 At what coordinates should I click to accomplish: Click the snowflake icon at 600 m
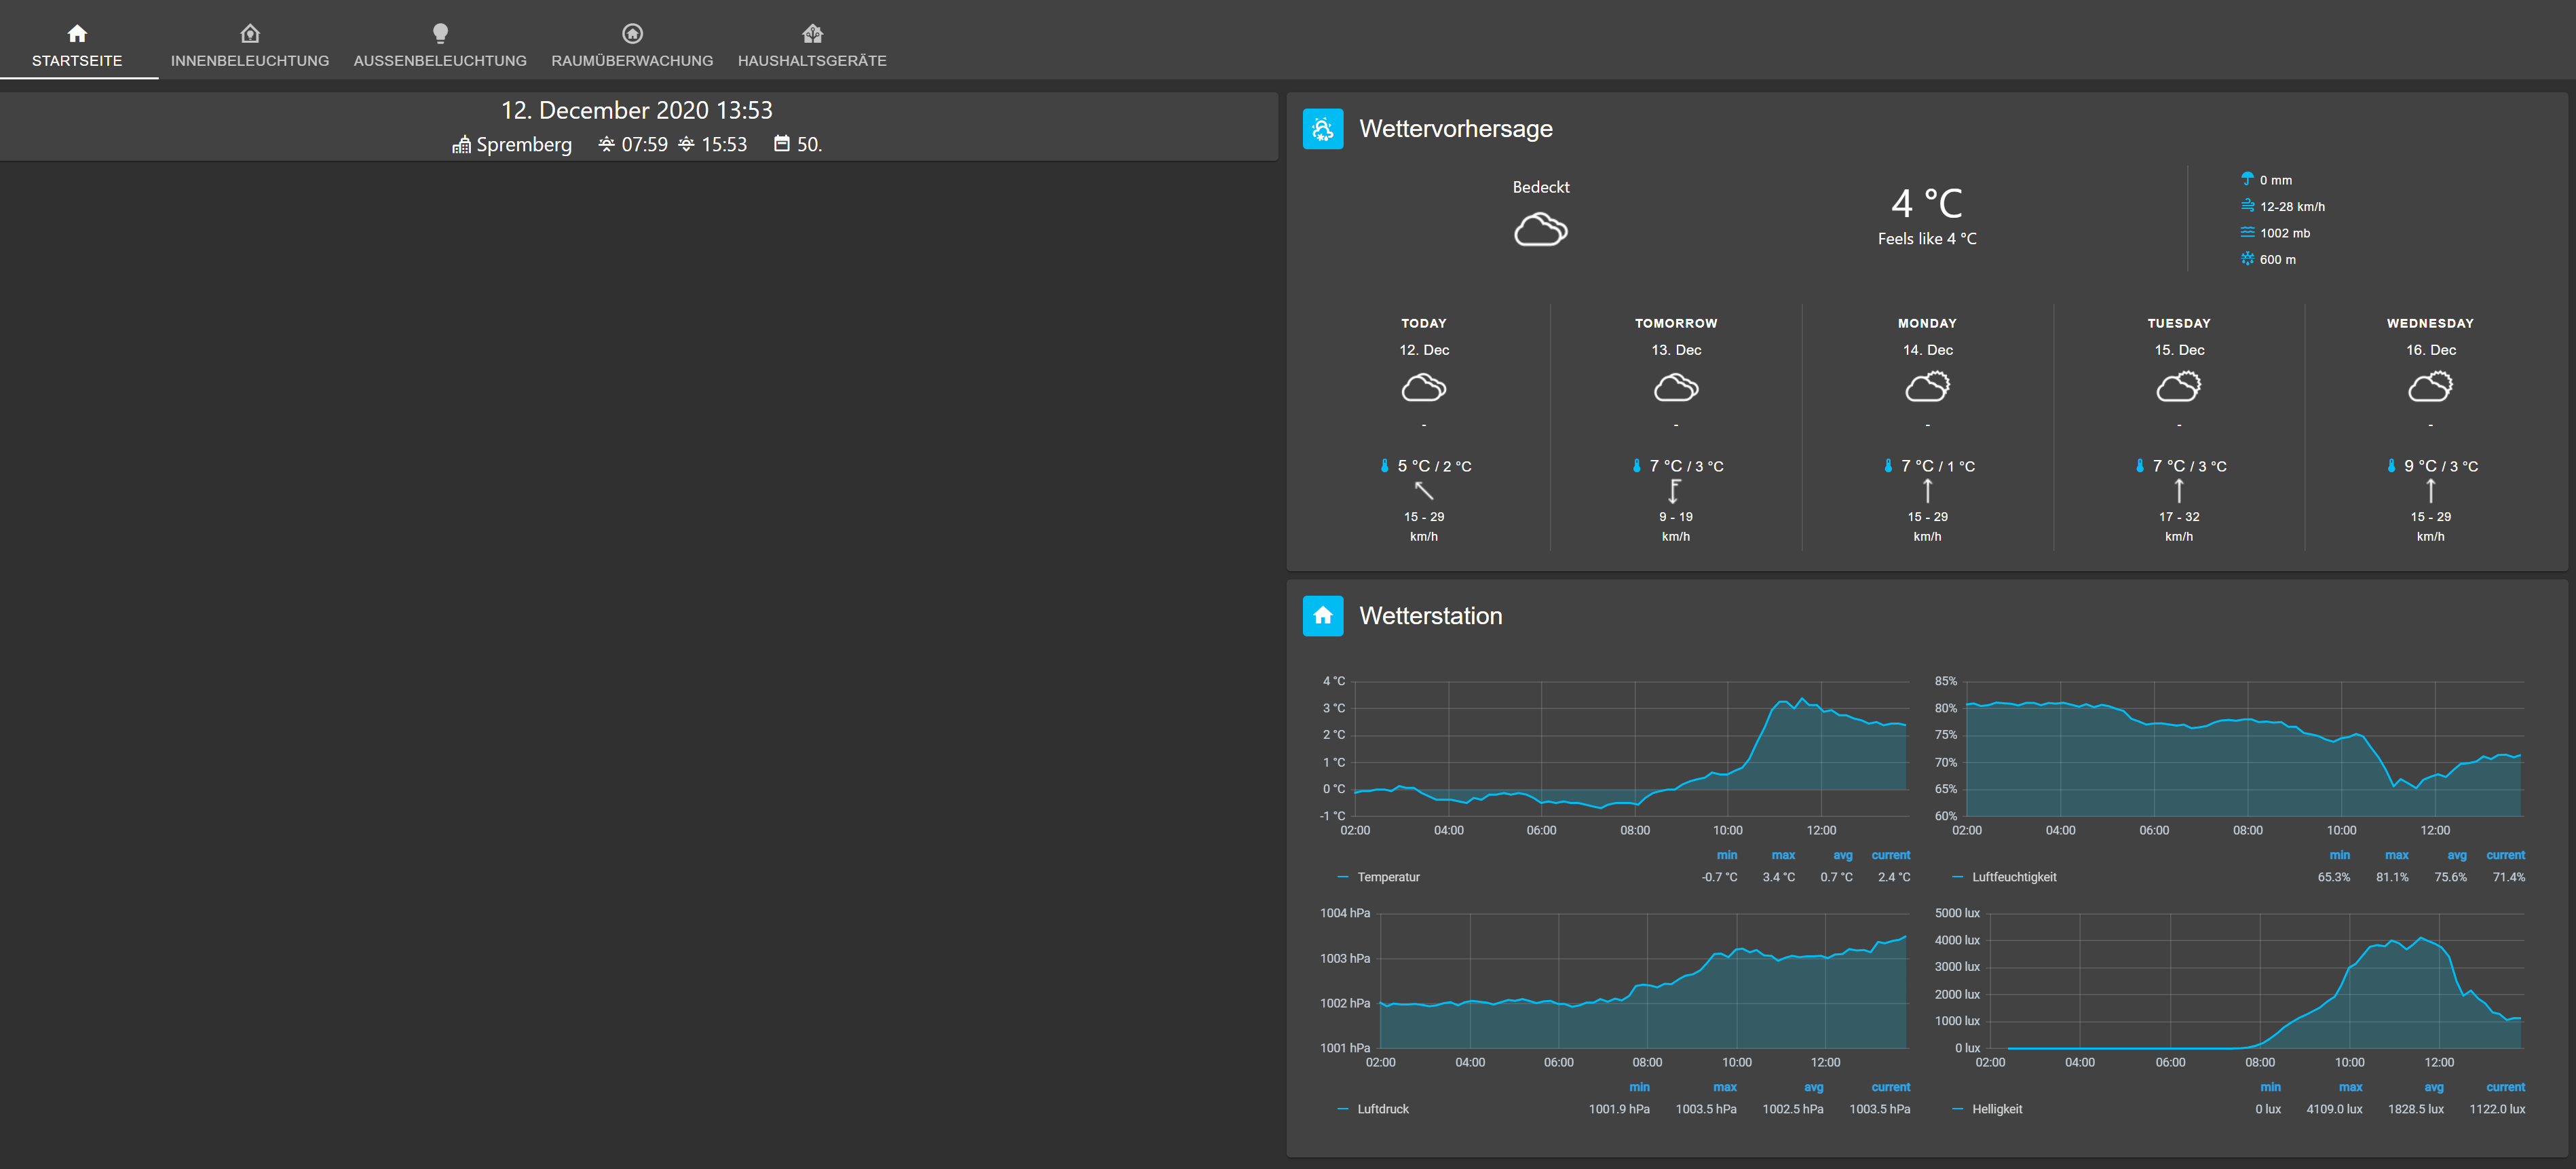(x=2247, y=259)
